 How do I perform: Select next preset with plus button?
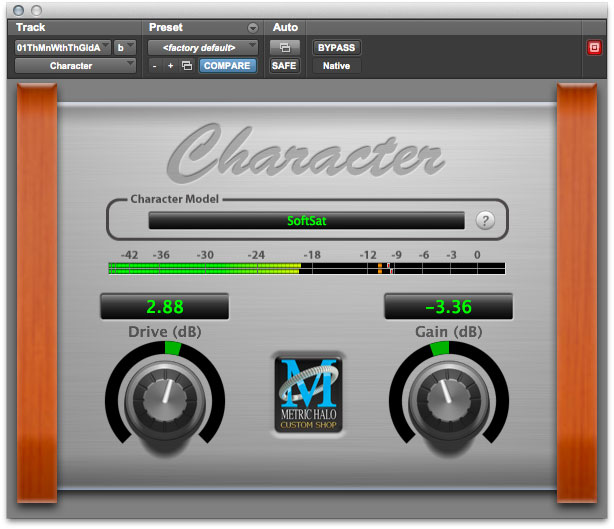click(x=170, y=66)
